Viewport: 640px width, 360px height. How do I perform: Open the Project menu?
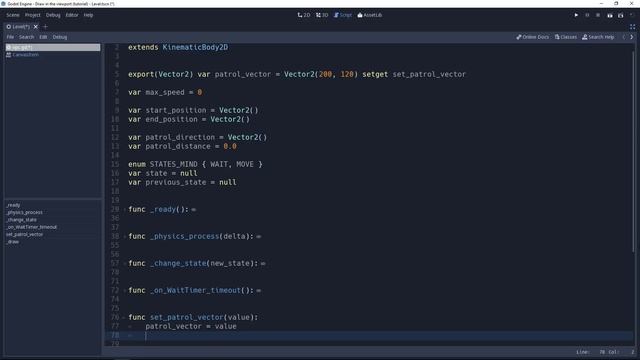click(33, 15)
